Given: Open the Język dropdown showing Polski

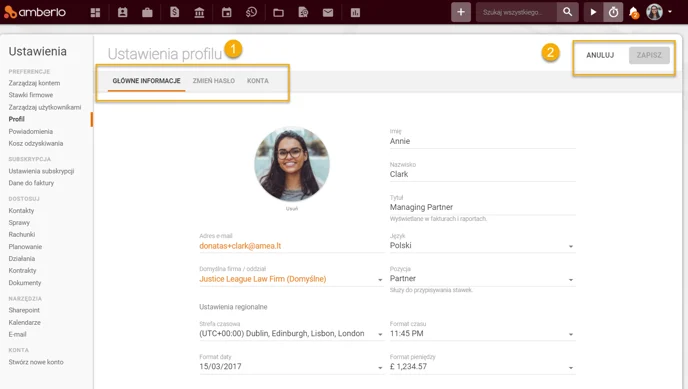Looking at the screenshot, I should pyautogui.click(x=483, y=246).
